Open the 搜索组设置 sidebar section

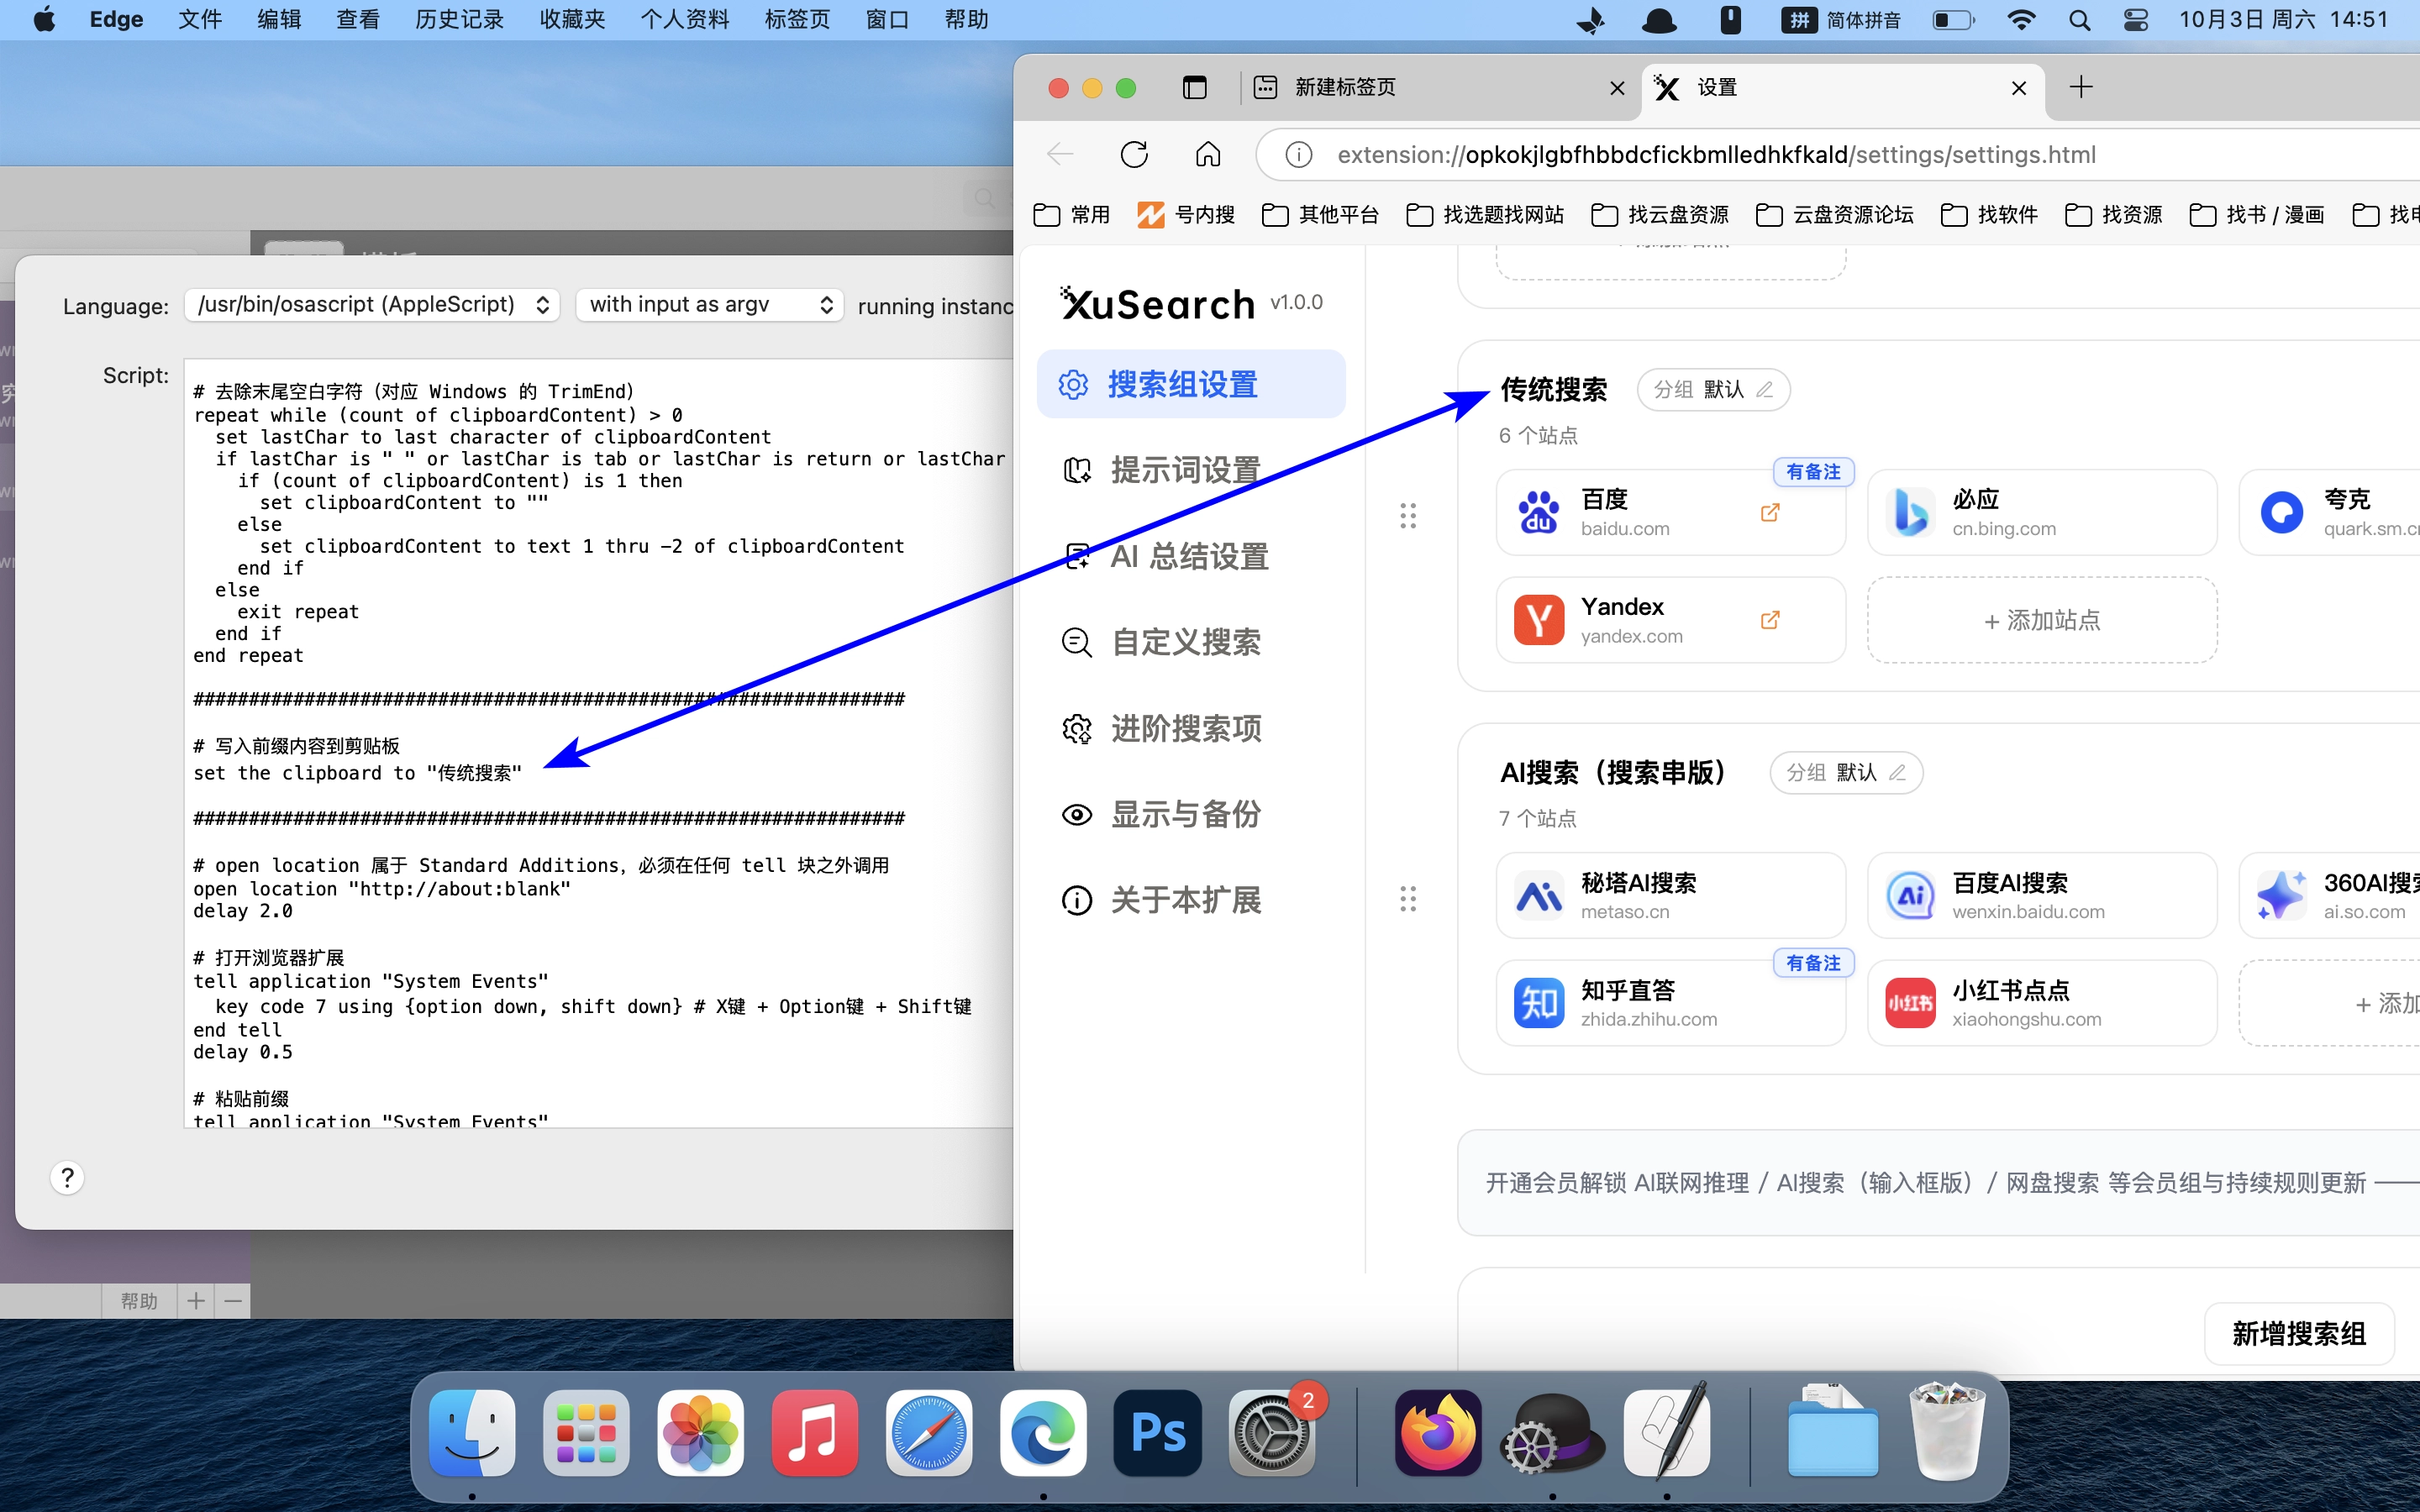(1190, 384)
